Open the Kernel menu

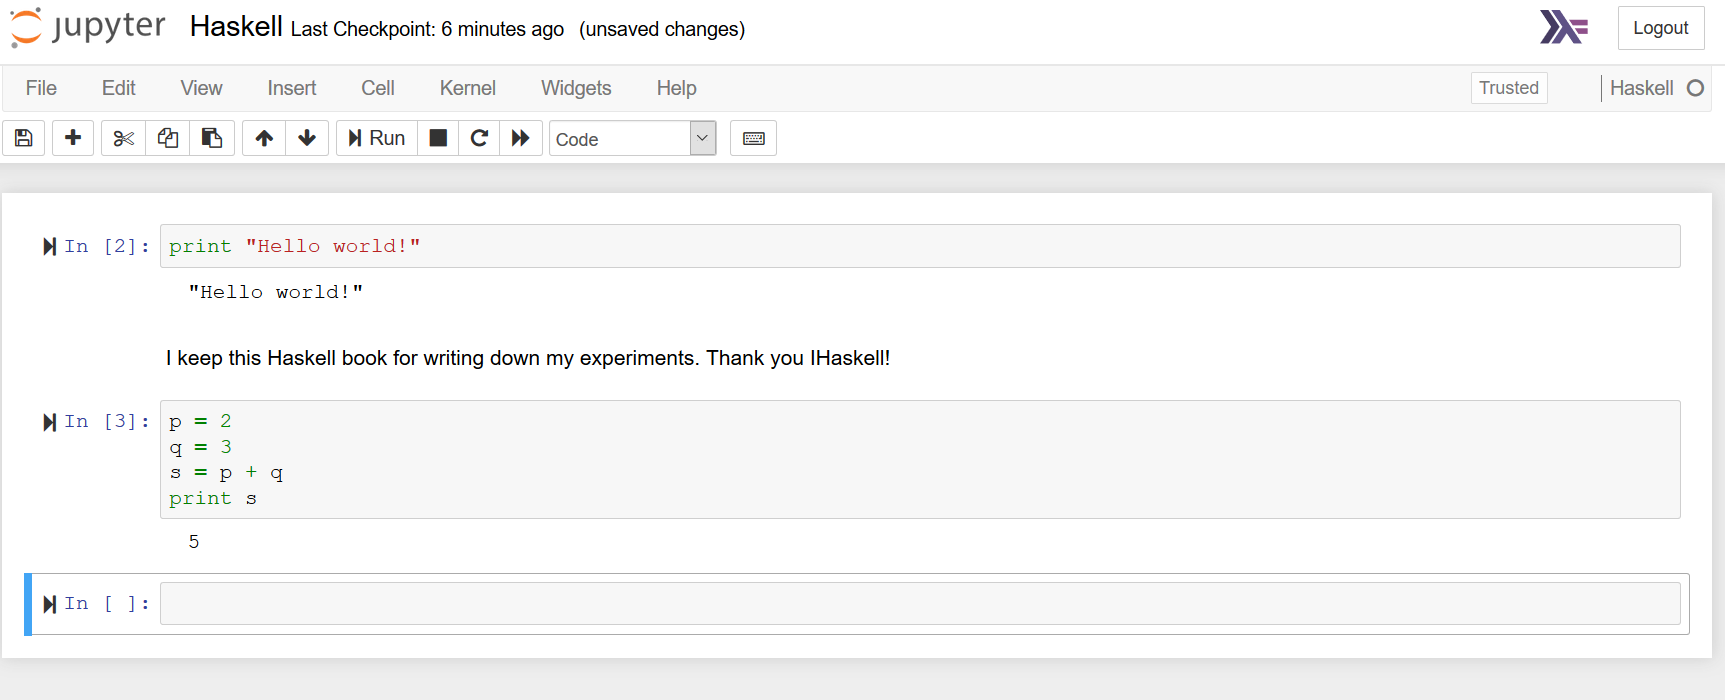[x=467, y=88]
